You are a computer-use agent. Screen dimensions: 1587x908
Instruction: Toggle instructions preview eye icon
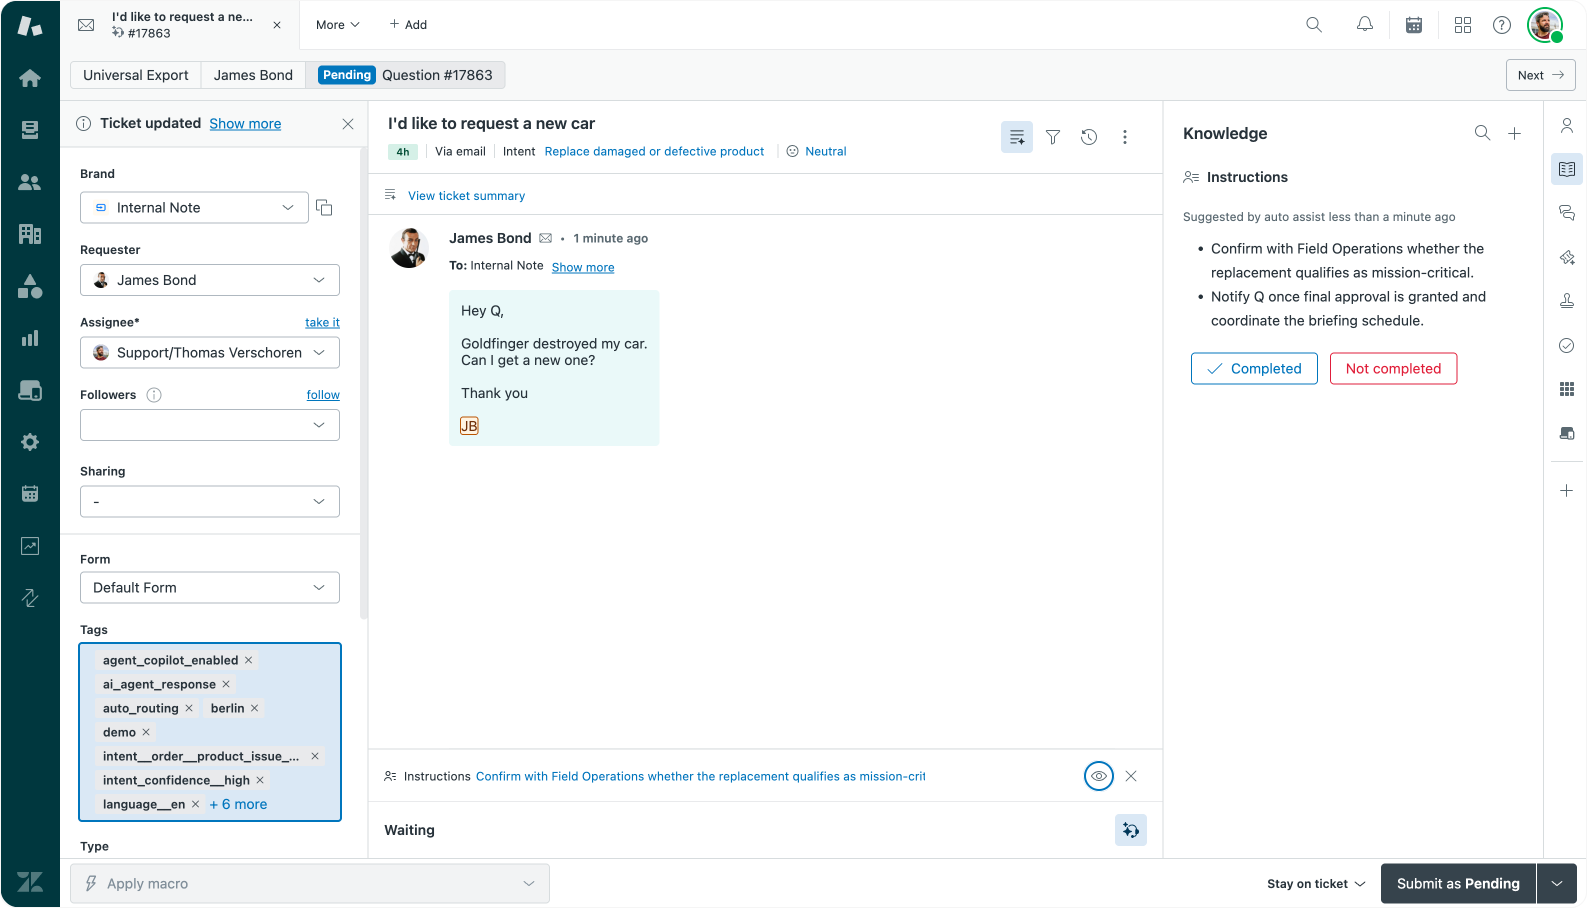coord(1099,776)
